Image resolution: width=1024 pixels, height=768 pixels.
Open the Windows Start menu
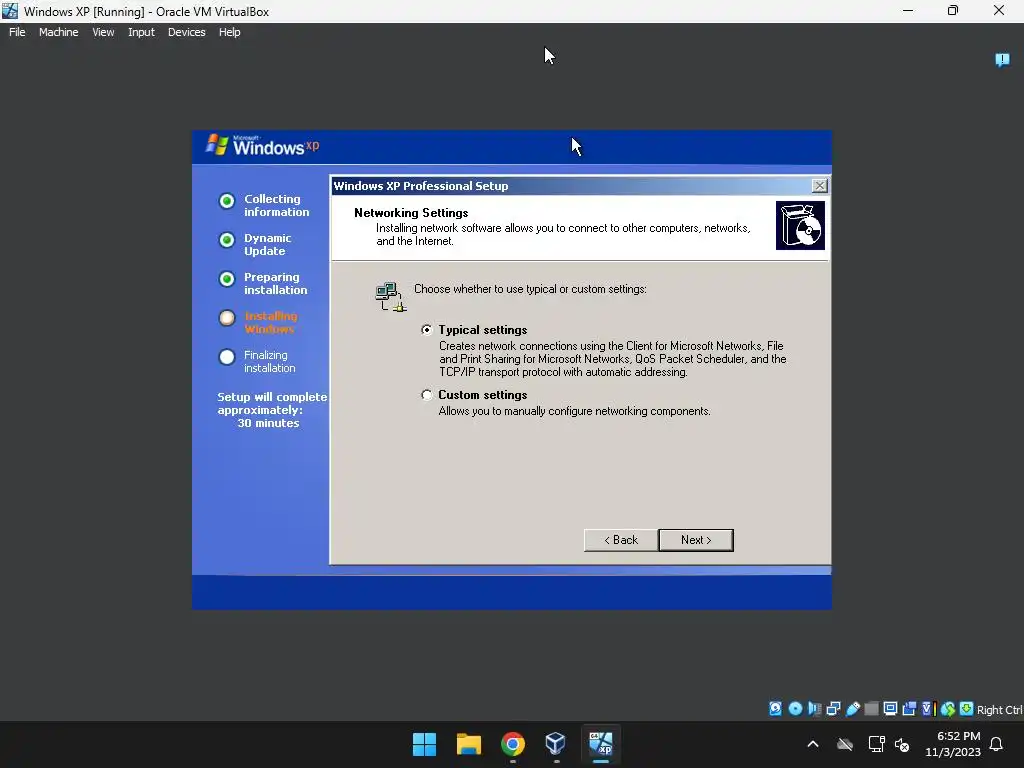(x=424, y=744)
